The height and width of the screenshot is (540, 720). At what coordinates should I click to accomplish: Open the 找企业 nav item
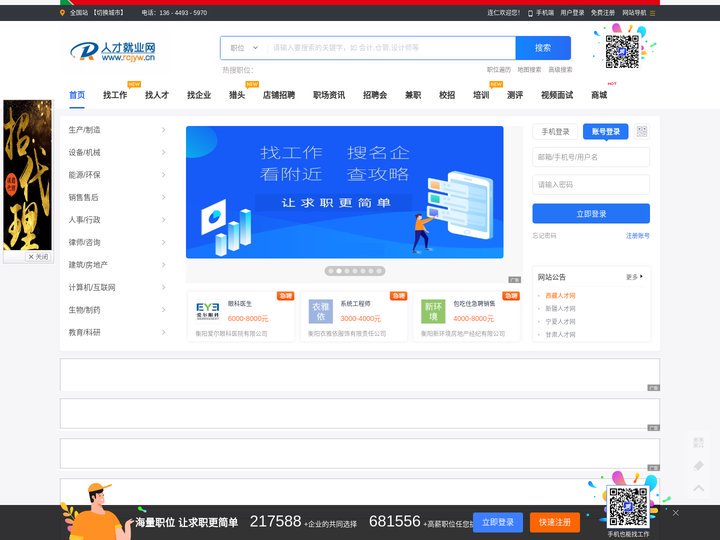click(x=199, y=95)
